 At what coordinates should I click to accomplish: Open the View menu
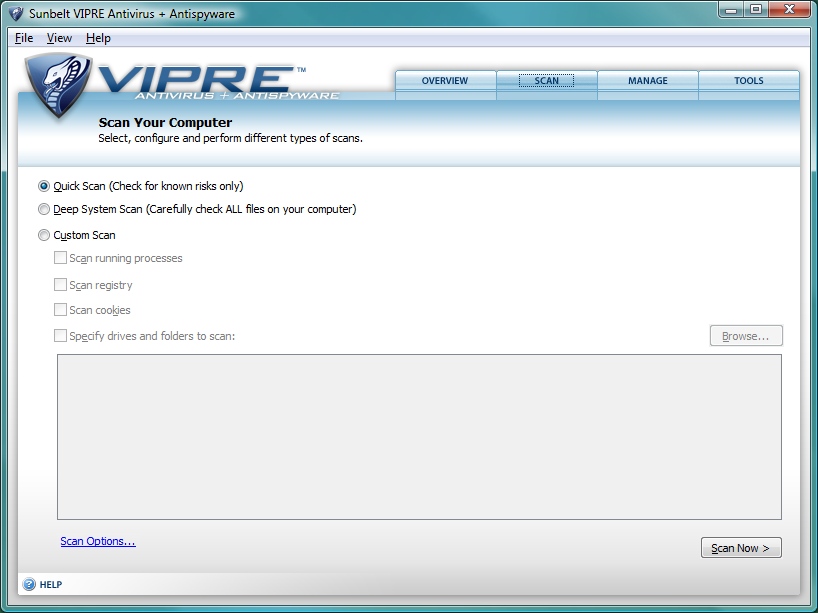point(59,38)
